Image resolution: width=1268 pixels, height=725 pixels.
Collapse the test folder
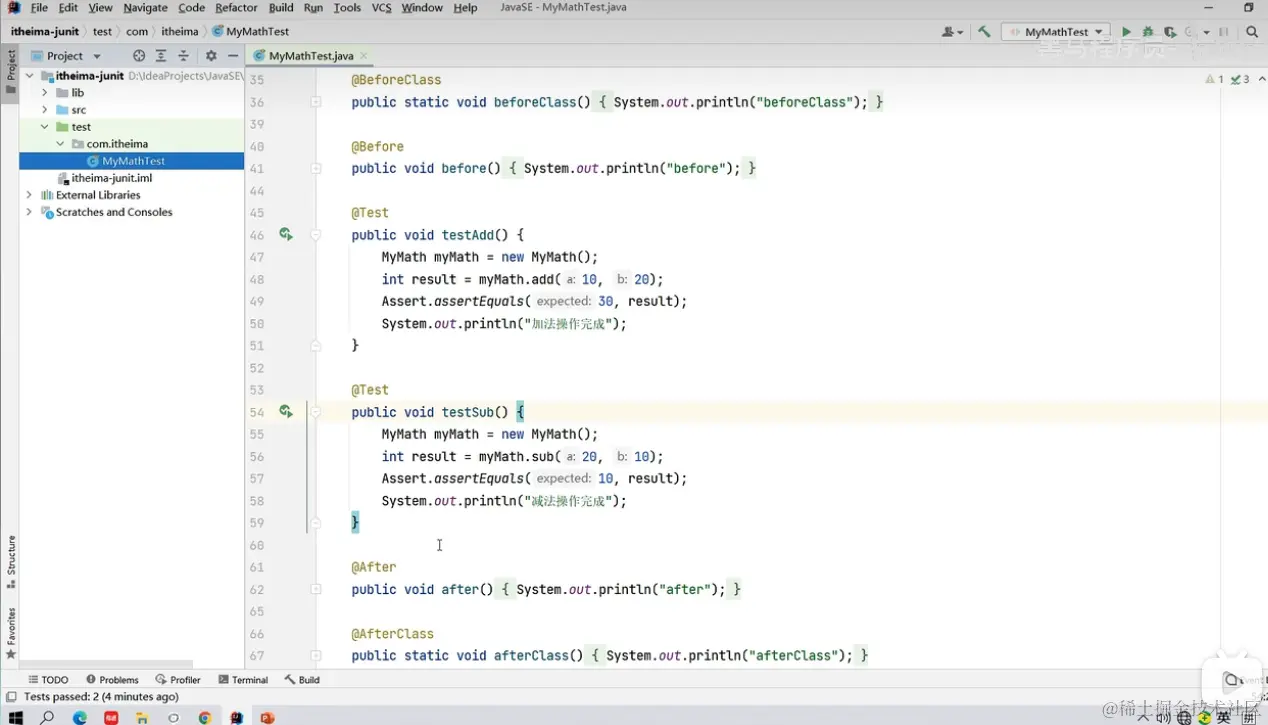(45, 127)
